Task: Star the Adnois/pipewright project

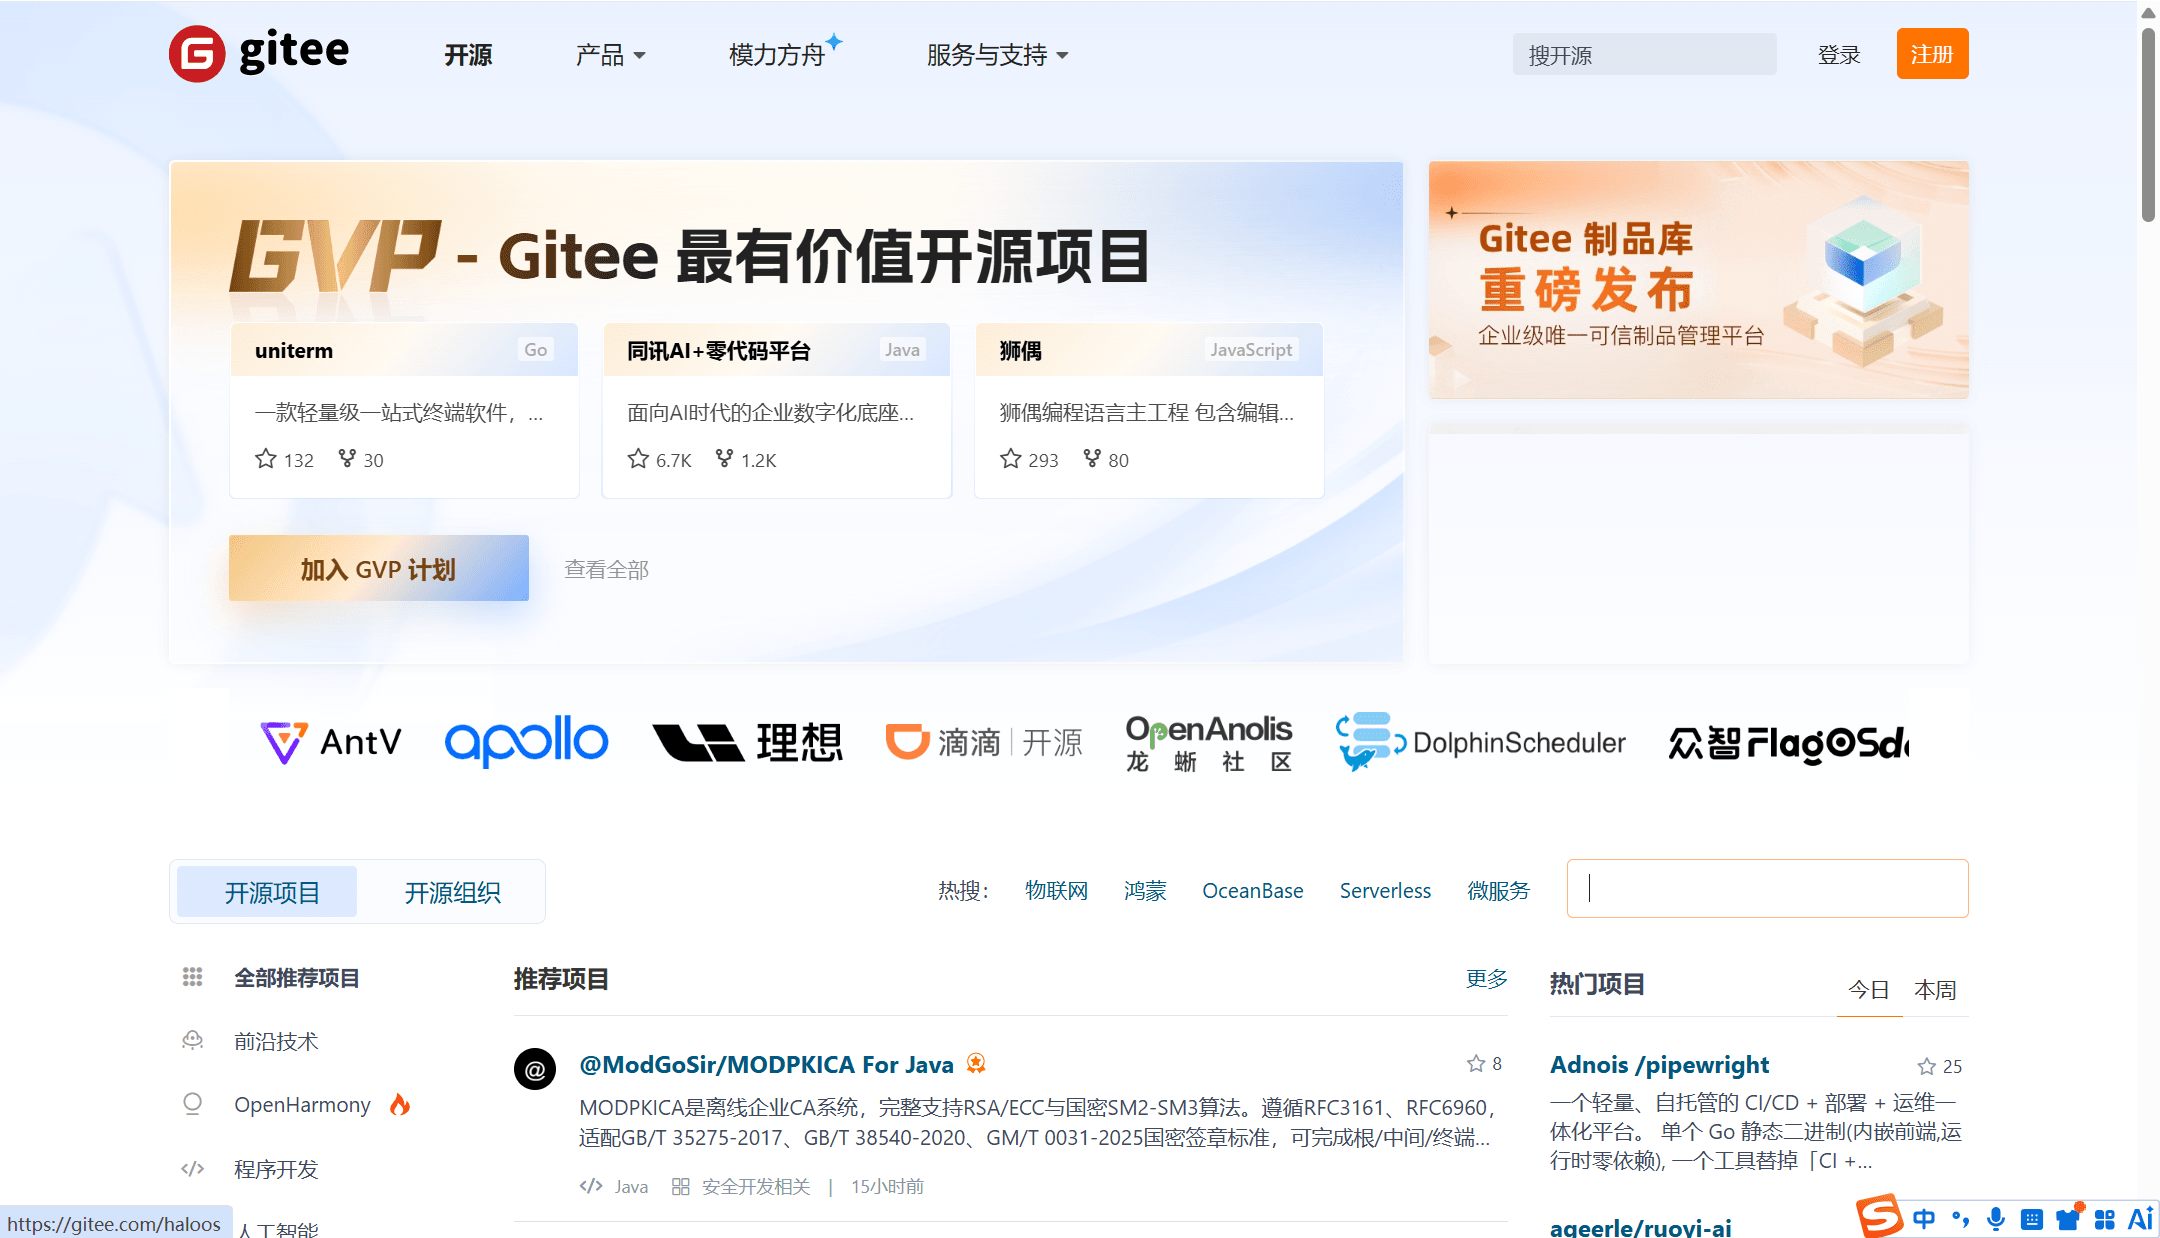Action: tap(1926, 1067)
